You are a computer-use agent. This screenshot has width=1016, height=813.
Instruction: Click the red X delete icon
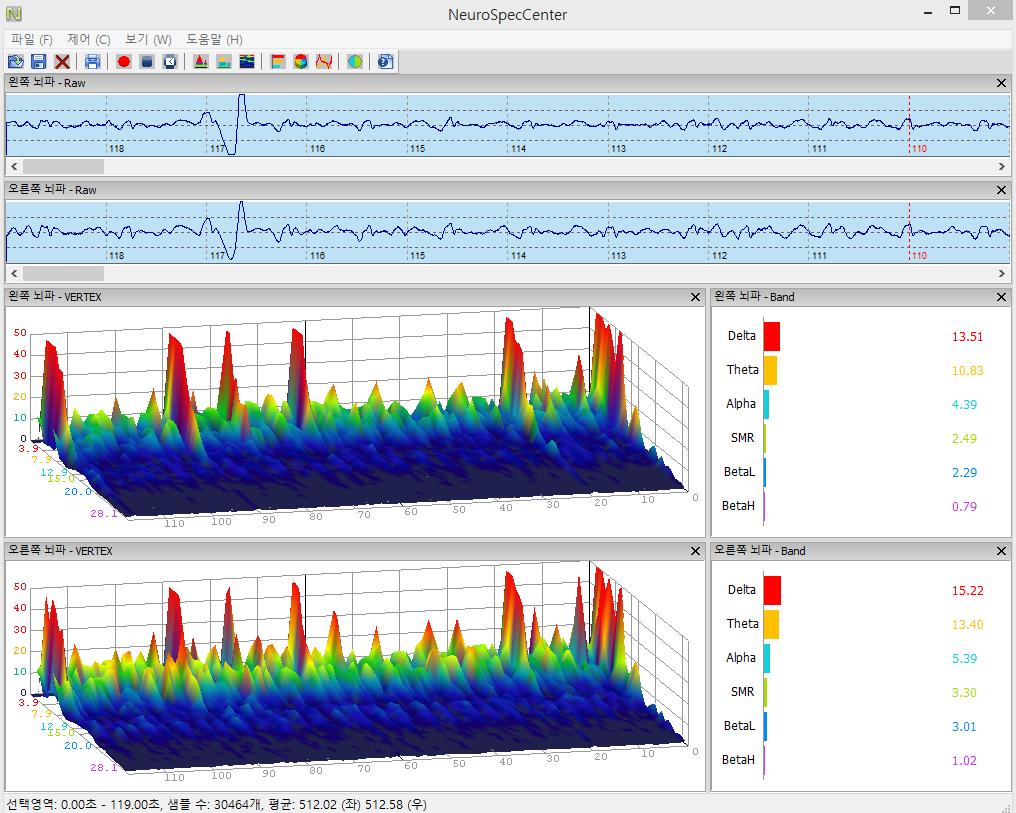tap(62, 62)
